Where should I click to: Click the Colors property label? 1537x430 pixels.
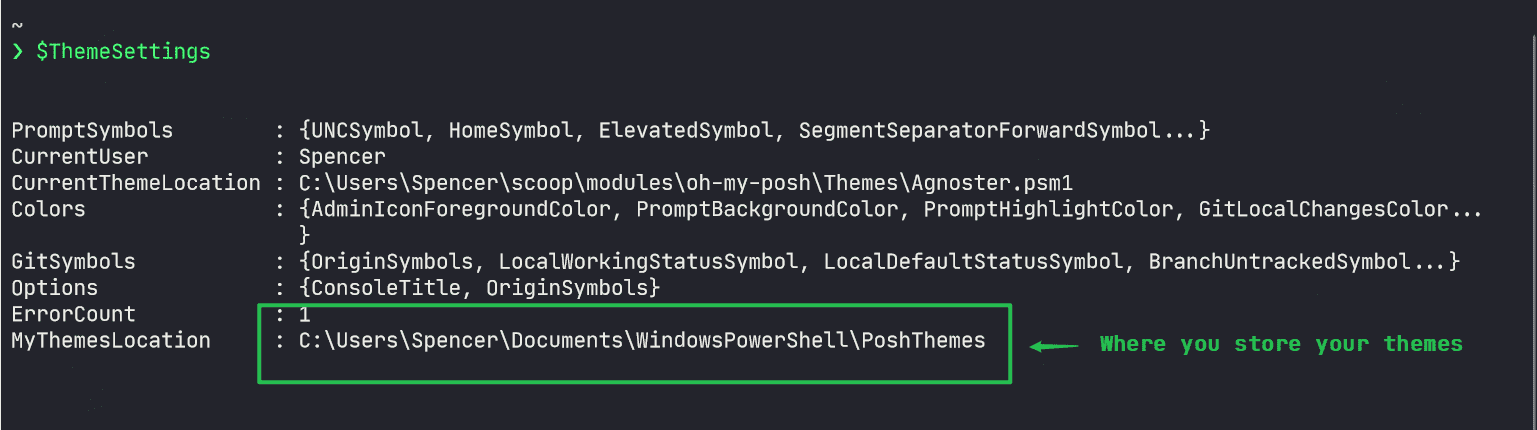click(x=48, y=209)
